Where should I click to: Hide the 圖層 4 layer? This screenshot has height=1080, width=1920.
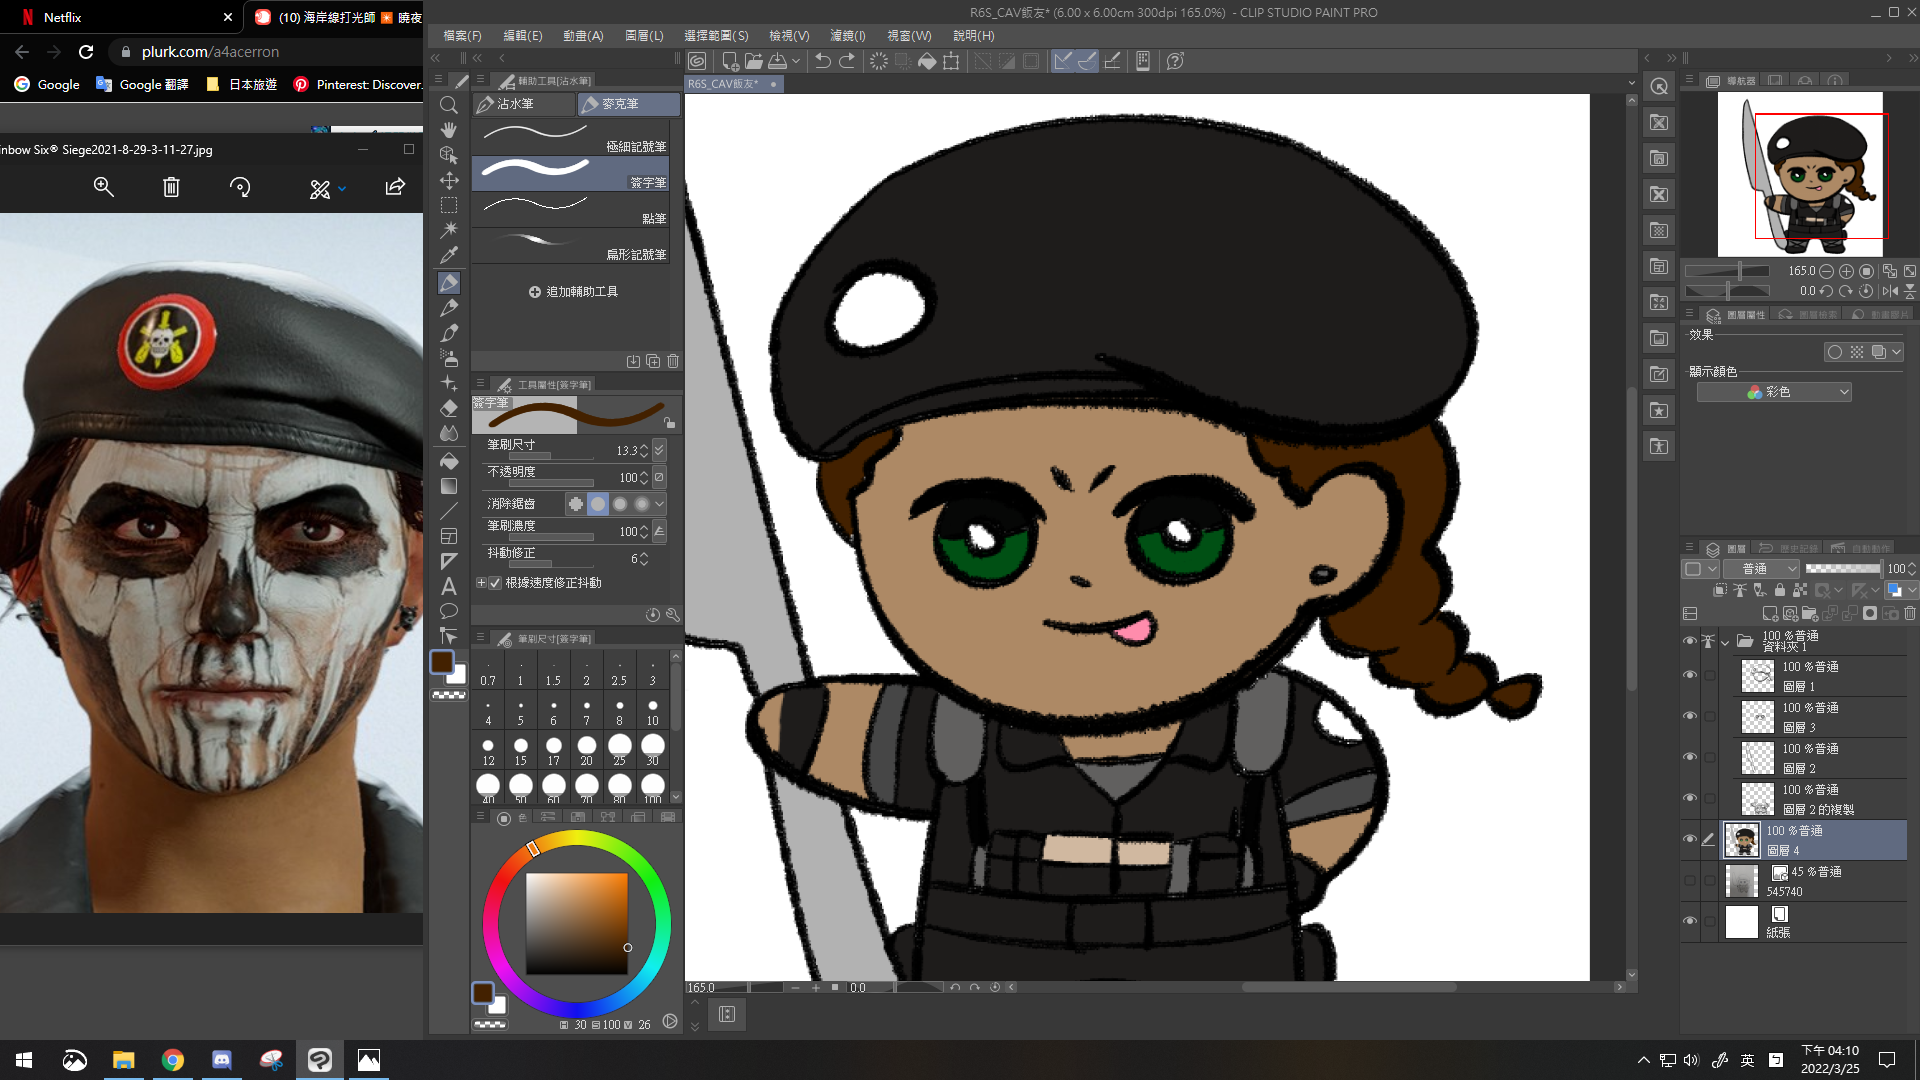[1690, 839]
